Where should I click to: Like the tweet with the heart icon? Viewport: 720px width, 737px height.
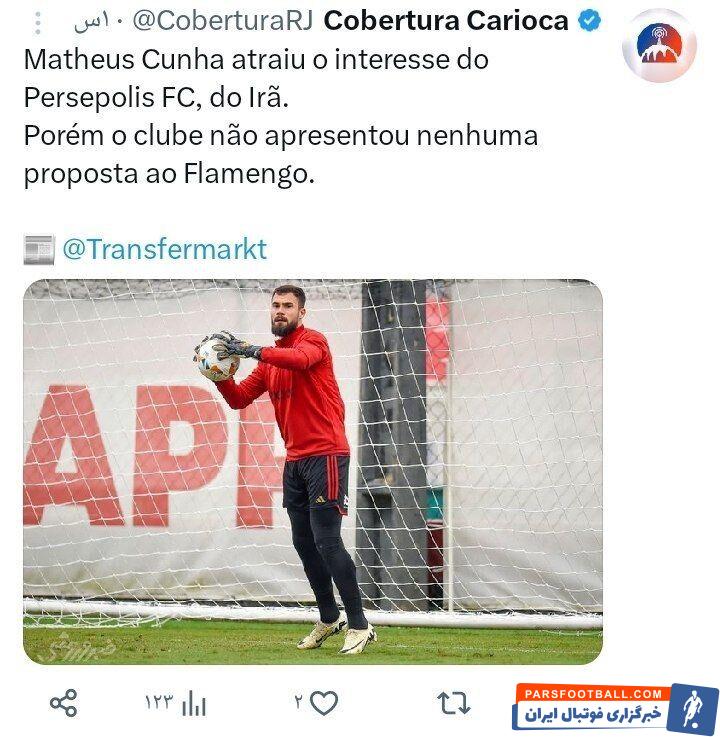[x=324, y=703]
